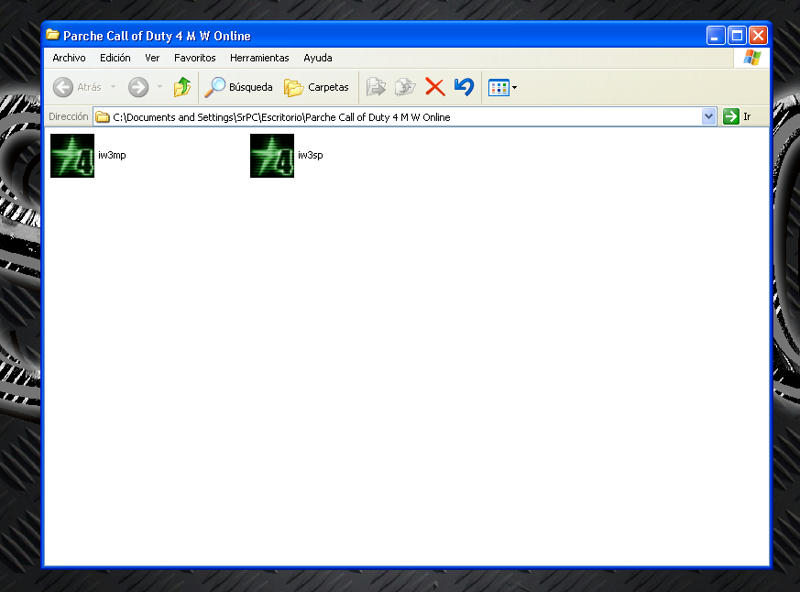This screenshot has height=592, width=800.
Task: Minimize the Parche Call of Duty window
Action: point(715,36)
